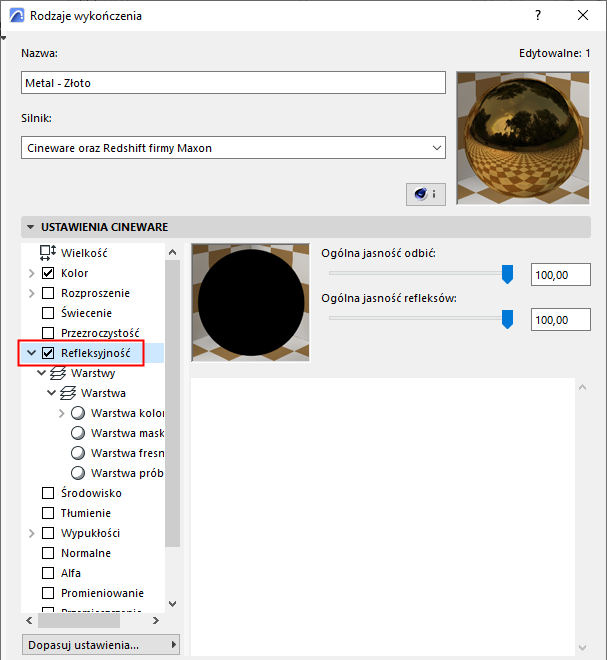This screenshot has height=660, width=607.
Task: Select the Środowisko row label
Action: pos(91,493)
